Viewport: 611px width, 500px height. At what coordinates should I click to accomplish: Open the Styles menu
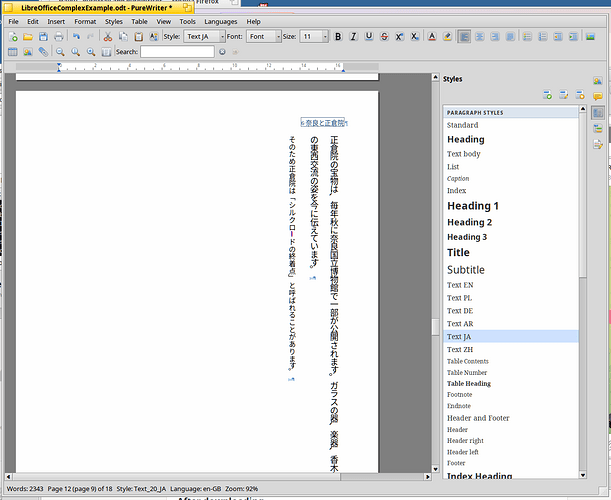point(113,22)
